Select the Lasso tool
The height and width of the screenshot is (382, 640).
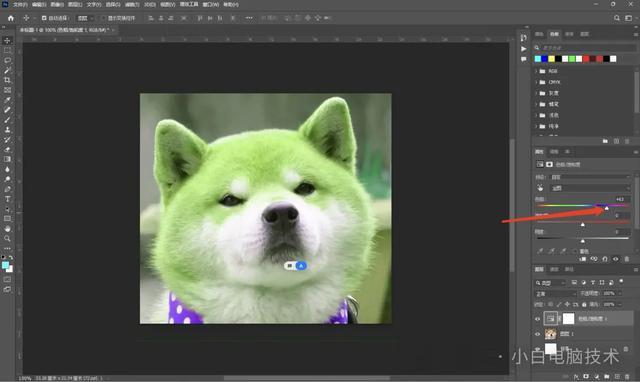(x=7, y=60)
